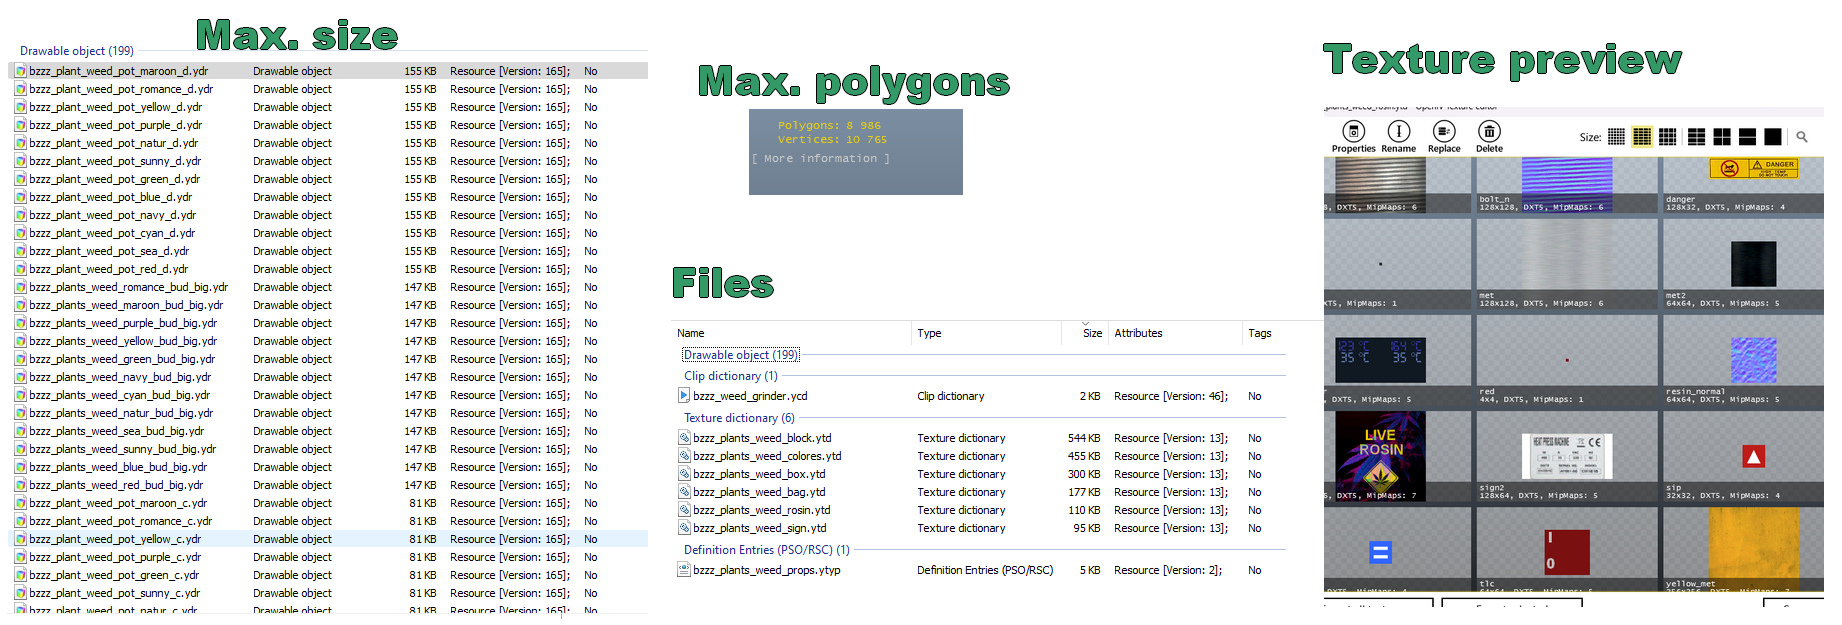Sort files by the Size column
Viewport: 1842px width, 625px height.
pyautogui.click(x=1092, y=333)
